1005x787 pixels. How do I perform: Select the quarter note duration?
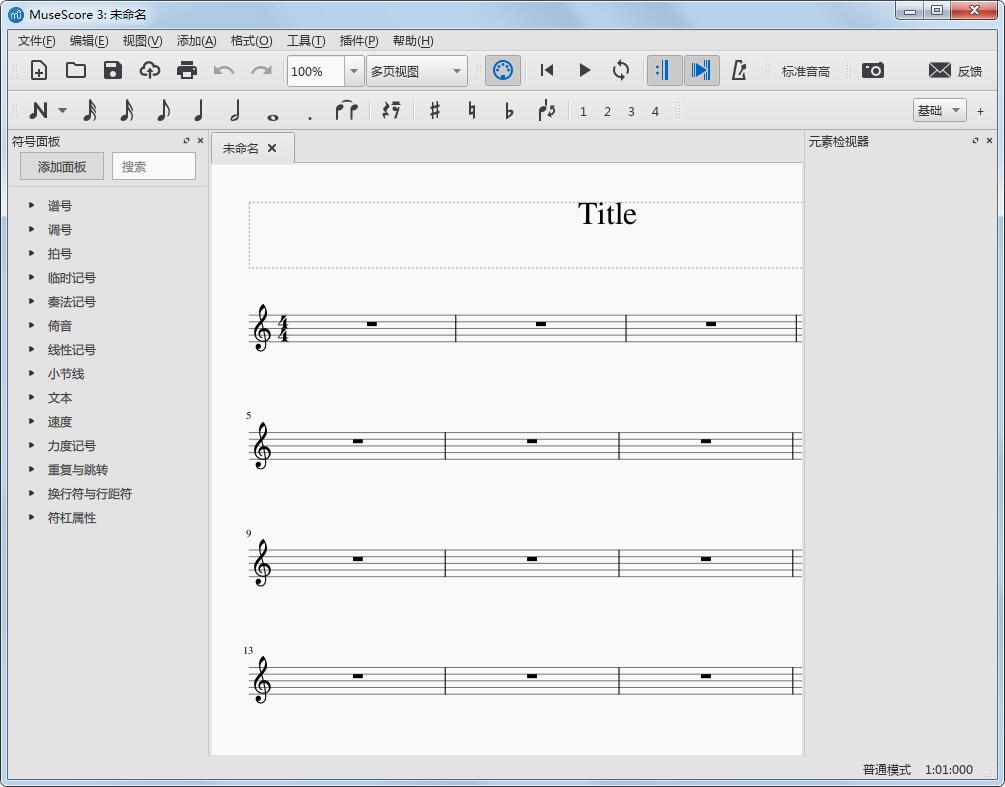(198, 110)
